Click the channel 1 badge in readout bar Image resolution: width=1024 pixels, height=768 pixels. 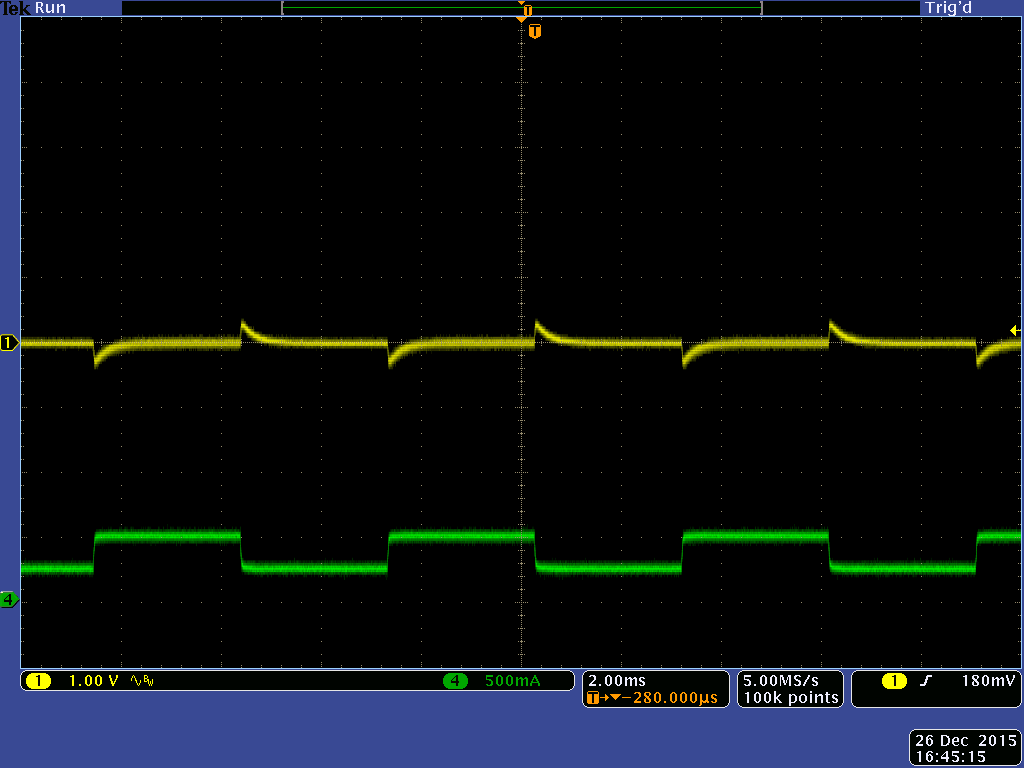click(x=39, y=681)
